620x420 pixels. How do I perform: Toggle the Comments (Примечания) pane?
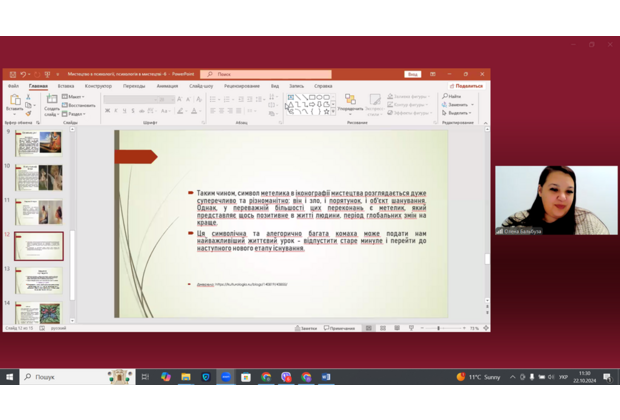pyautogui.click(x=338, y=328)
